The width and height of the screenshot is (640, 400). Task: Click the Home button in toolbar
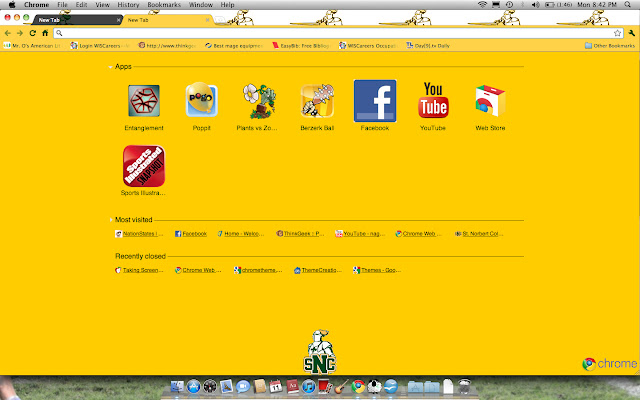point(45,33)
